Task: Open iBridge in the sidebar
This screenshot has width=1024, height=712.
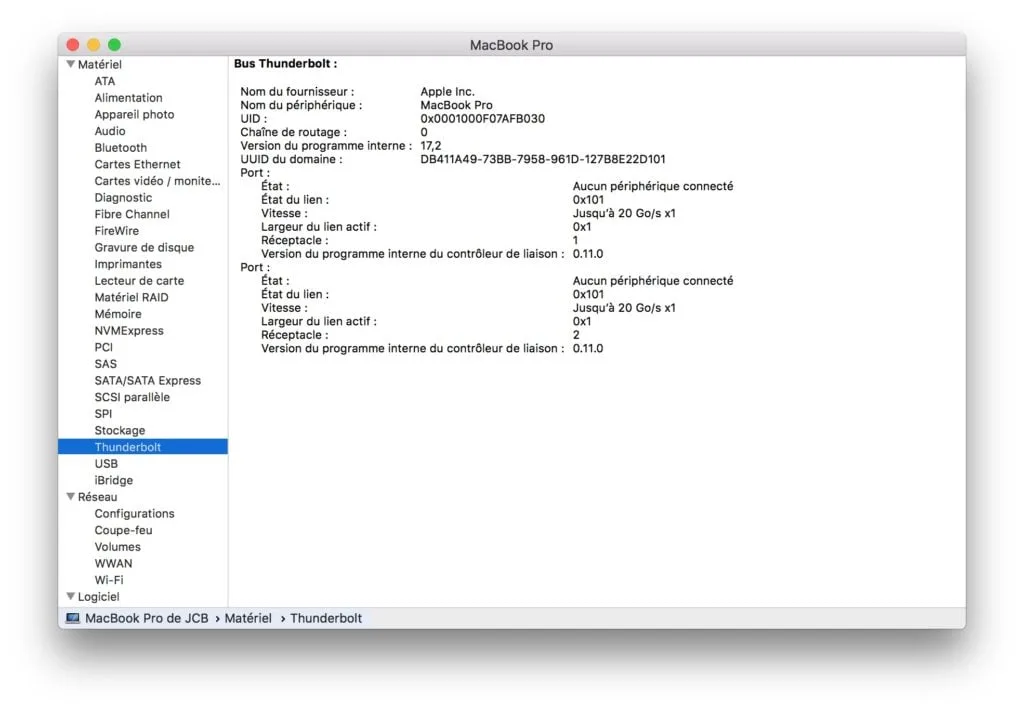Action: pos(114,481)
